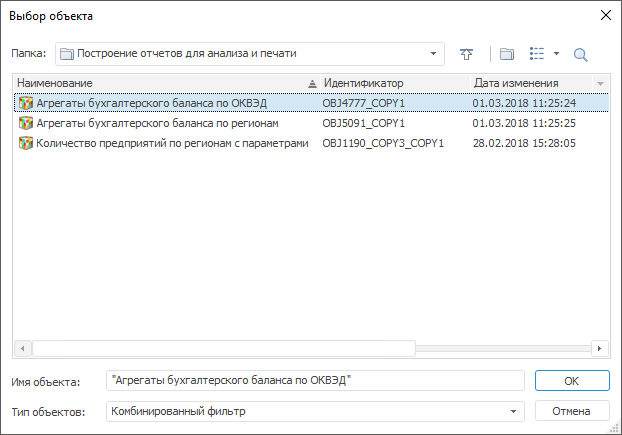Open the Папка folder dropdown
This screenshot has width=622, height=435.
point(434,54)
